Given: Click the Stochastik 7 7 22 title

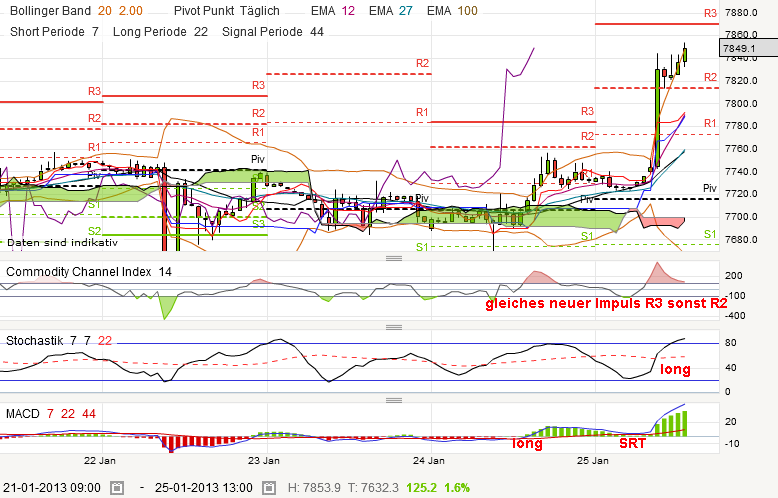Looking at the screenshot, I should (59, 341).
